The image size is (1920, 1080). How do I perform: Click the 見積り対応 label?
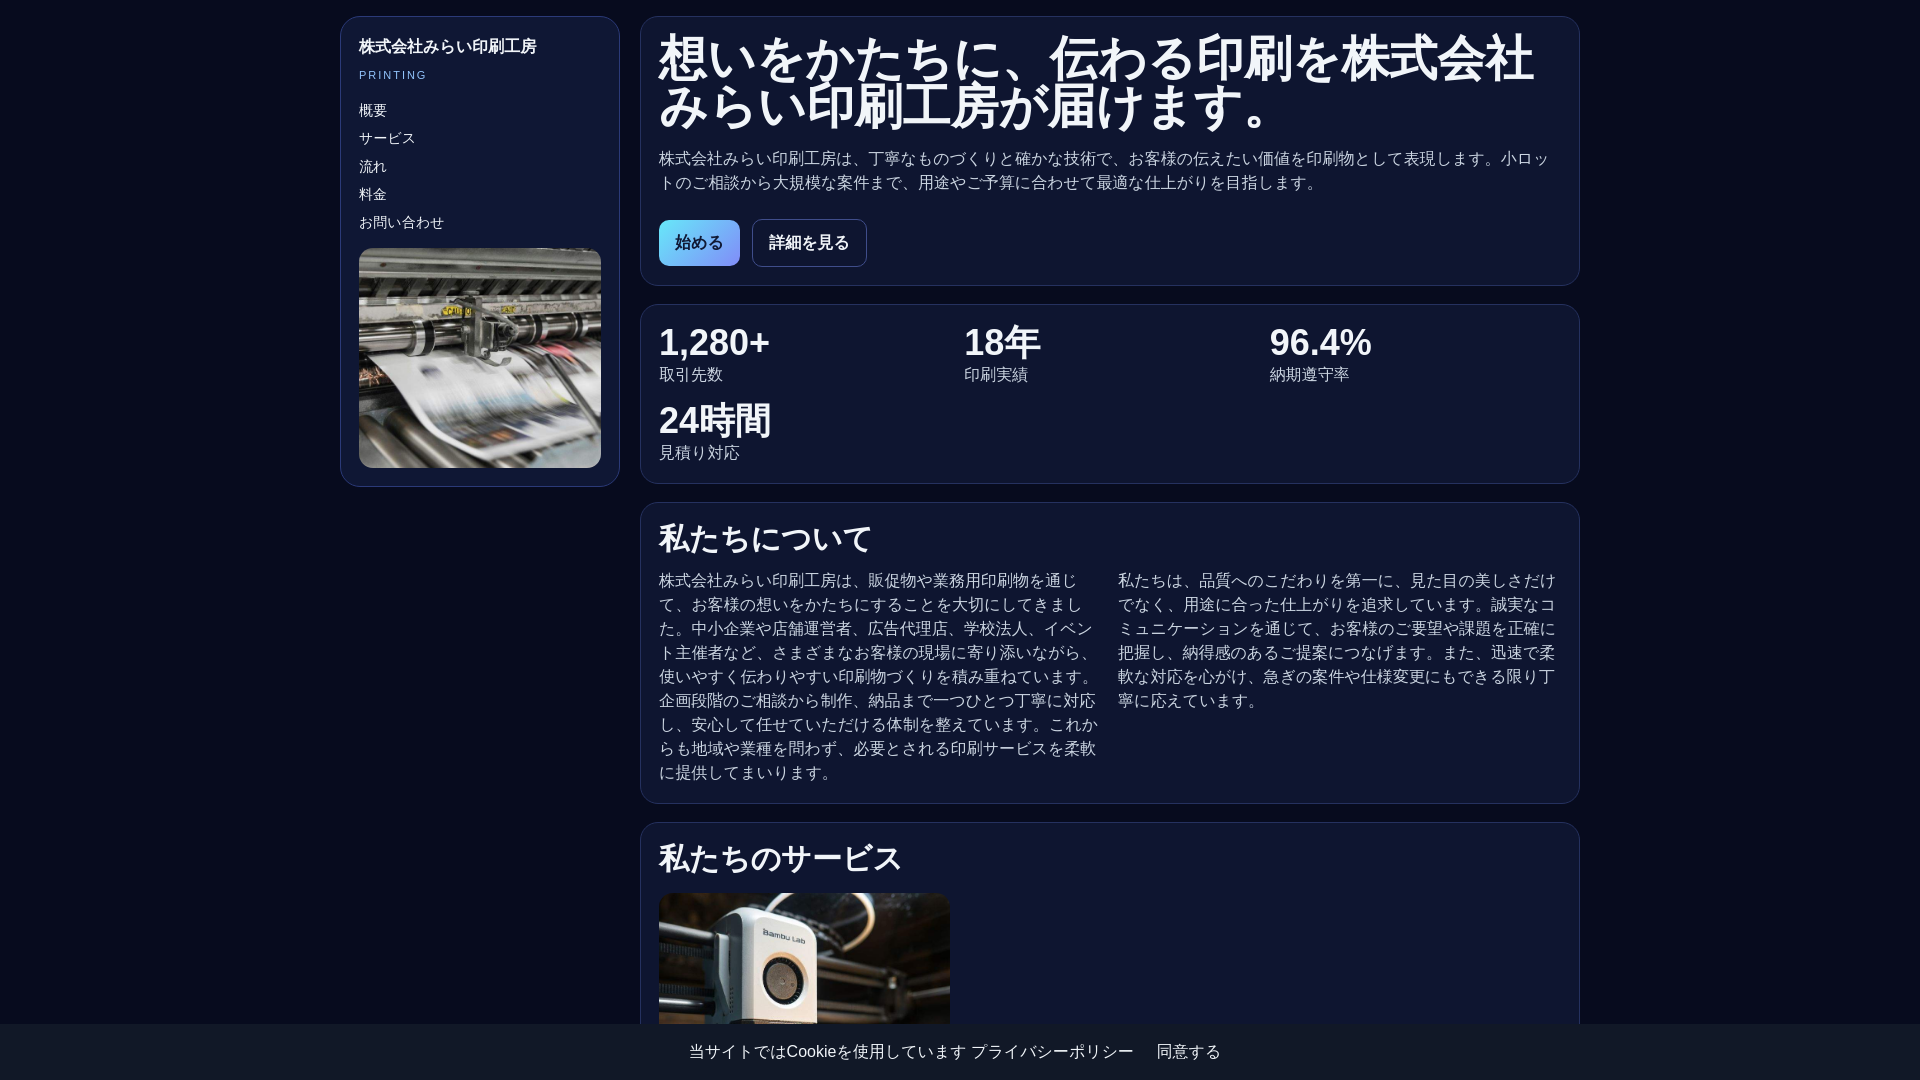point(699,453)
